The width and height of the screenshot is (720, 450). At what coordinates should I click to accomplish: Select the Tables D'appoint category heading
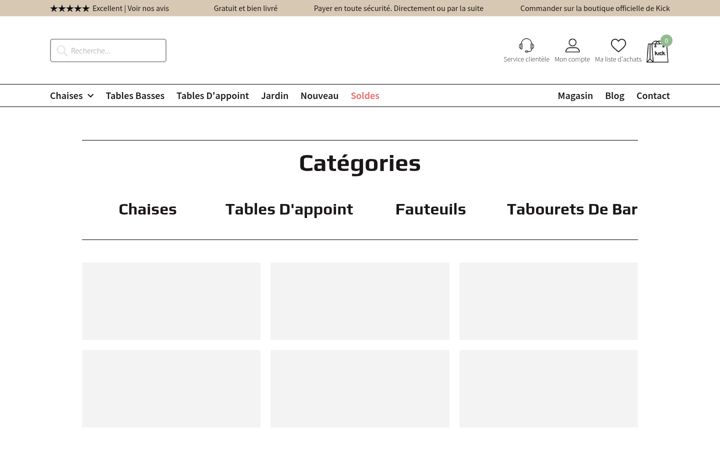289,209
